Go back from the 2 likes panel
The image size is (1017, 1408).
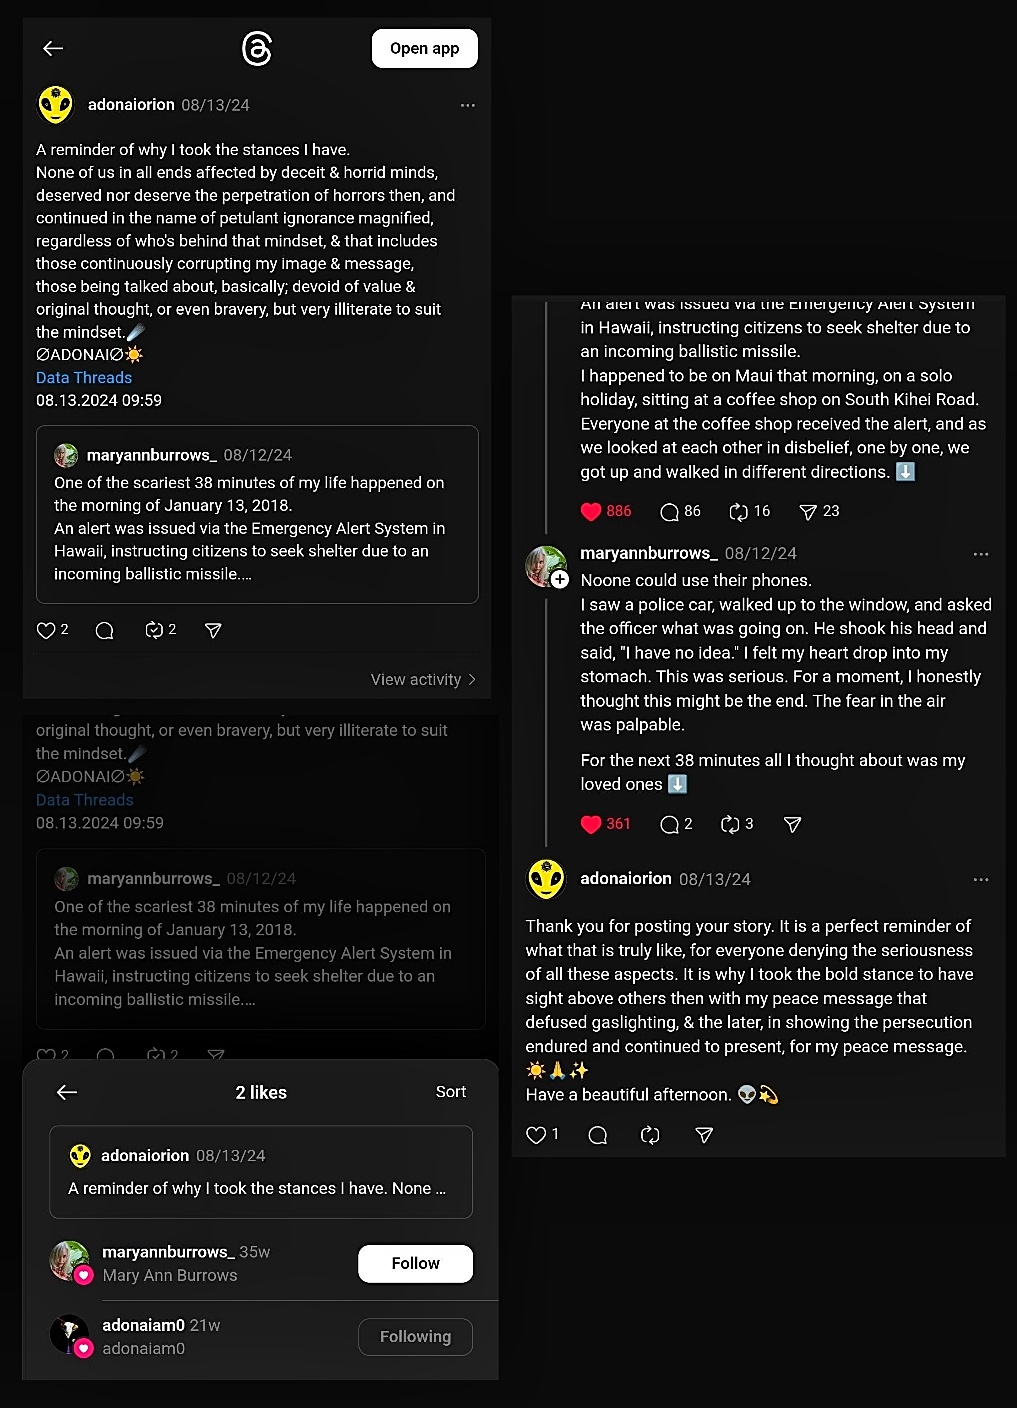tap(67, 1092)
